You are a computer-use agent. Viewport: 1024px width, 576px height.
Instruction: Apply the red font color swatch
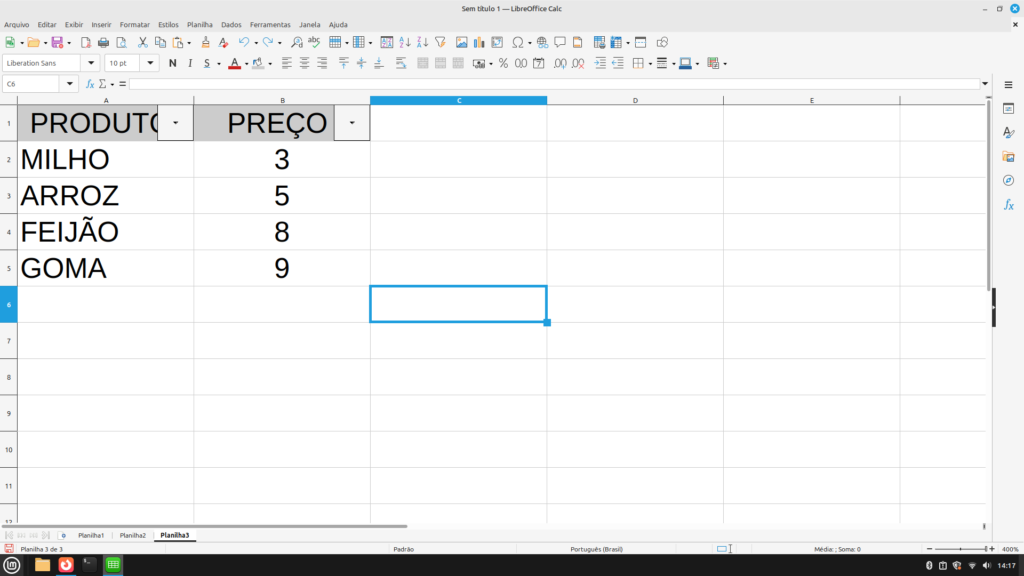click(233, 63)
